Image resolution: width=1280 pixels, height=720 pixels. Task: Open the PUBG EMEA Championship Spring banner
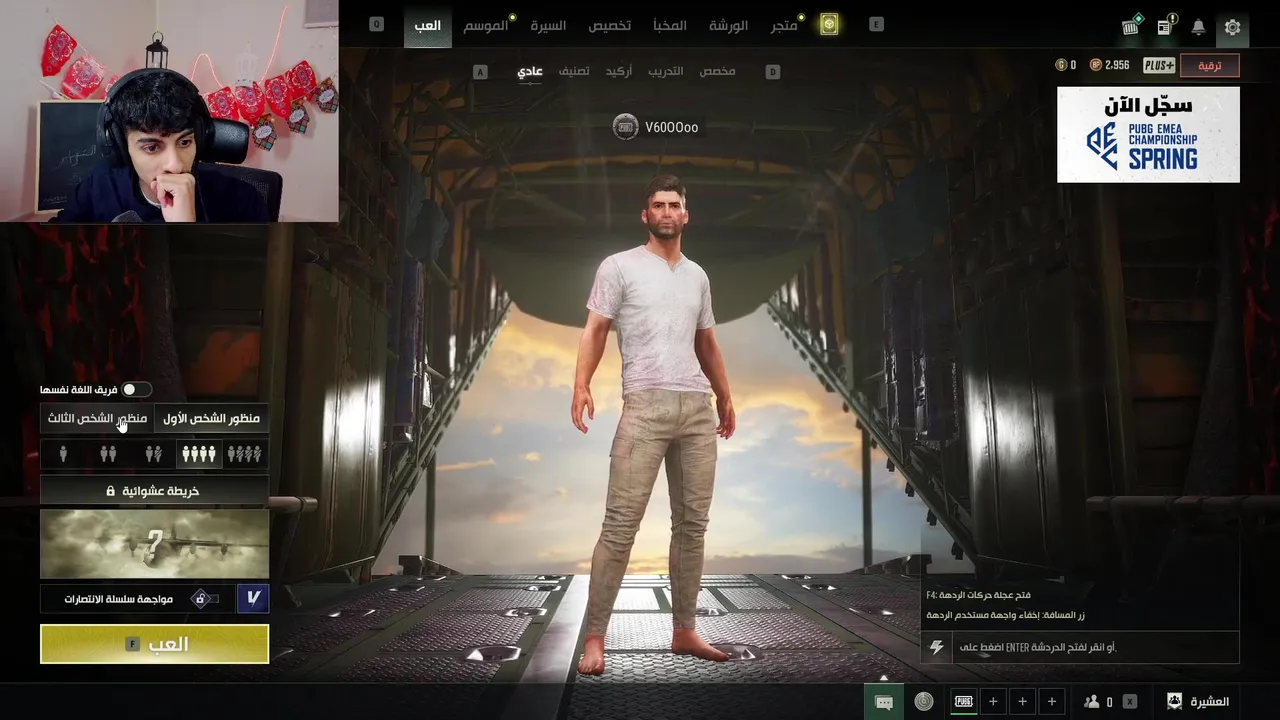[x=1148, y=134]
